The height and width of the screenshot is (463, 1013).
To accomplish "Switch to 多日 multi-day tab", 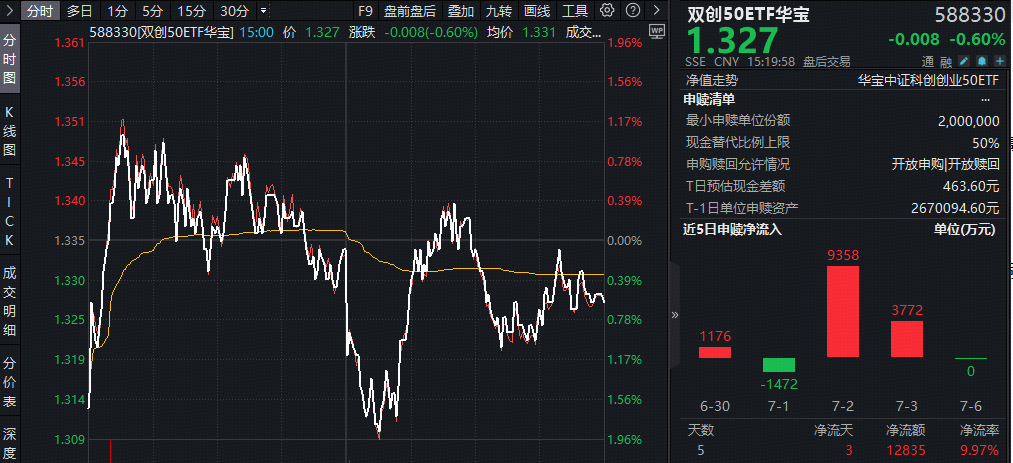I will [x=80, y=11].
